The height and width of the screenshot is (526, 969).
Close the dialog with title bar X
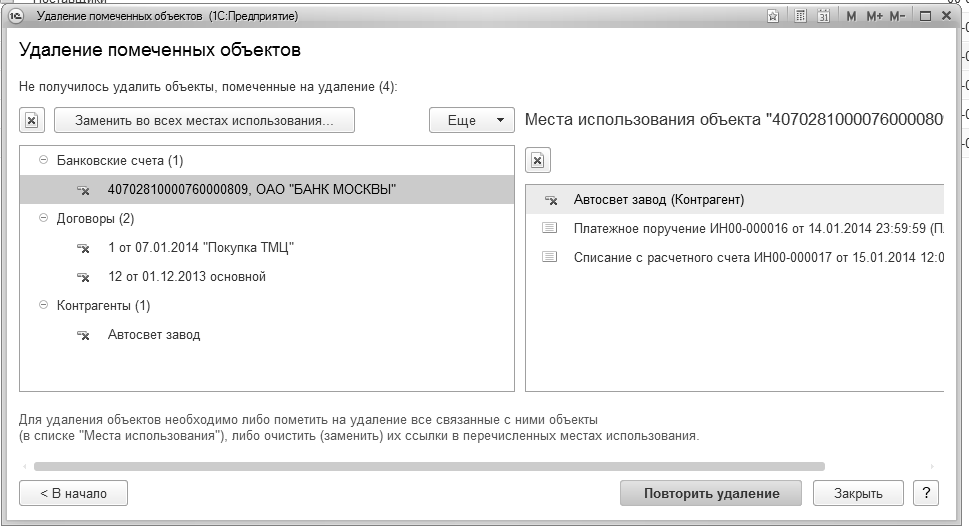pos(946,17)
